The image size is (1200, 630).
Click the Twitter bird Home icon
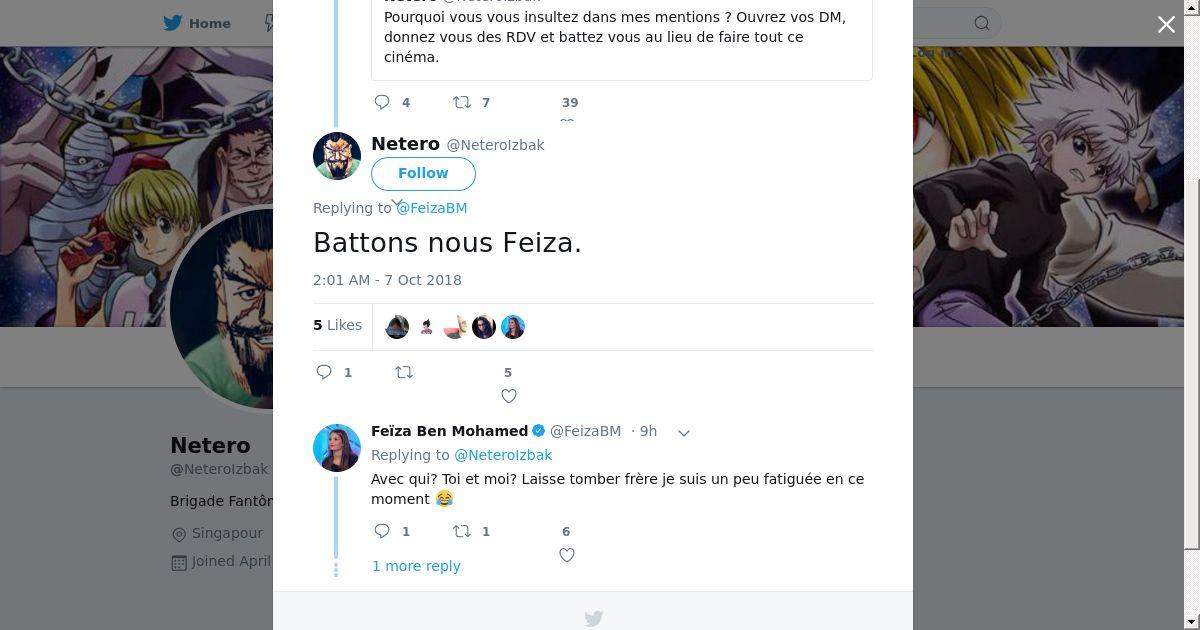pyautogui.click(x=173, y=23)
